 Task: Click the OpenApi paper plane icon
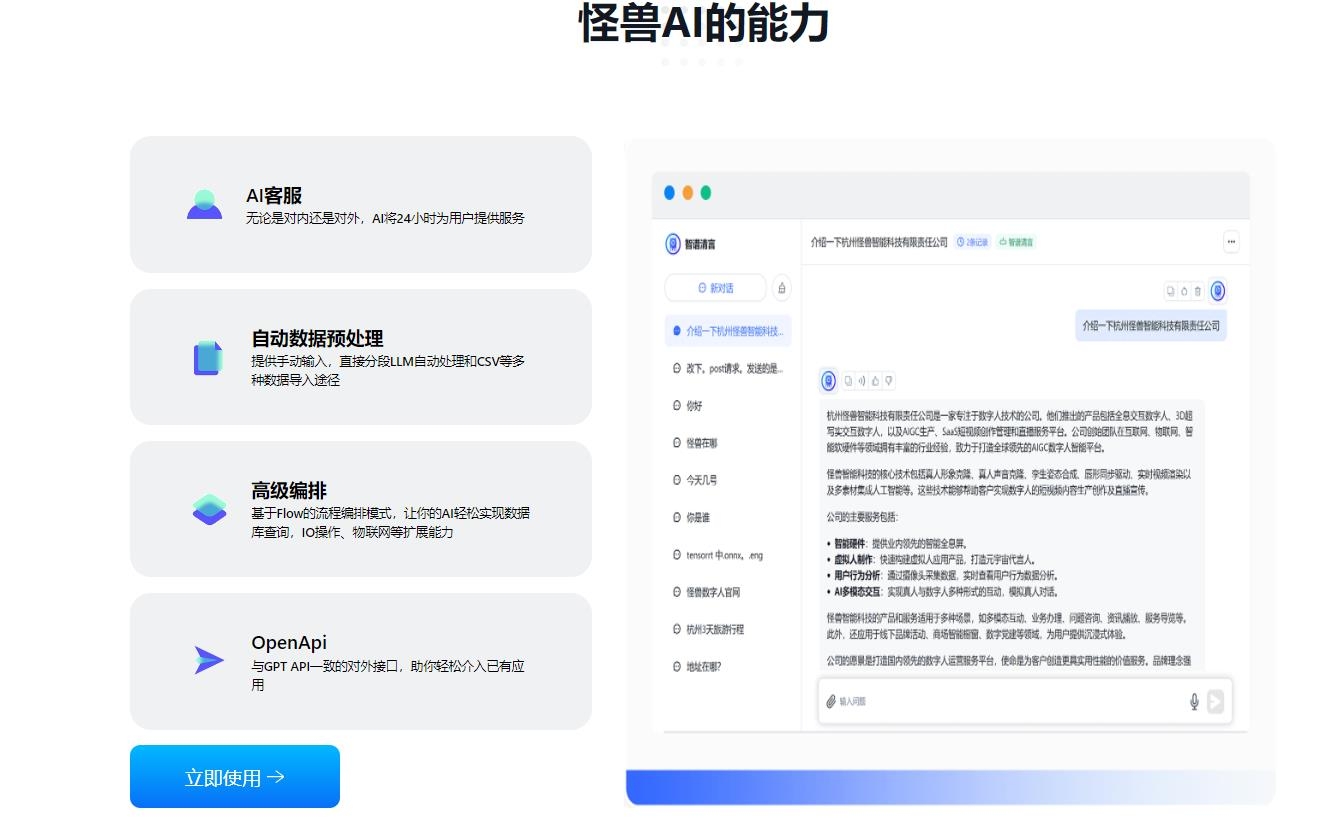[x=208, y=660]
